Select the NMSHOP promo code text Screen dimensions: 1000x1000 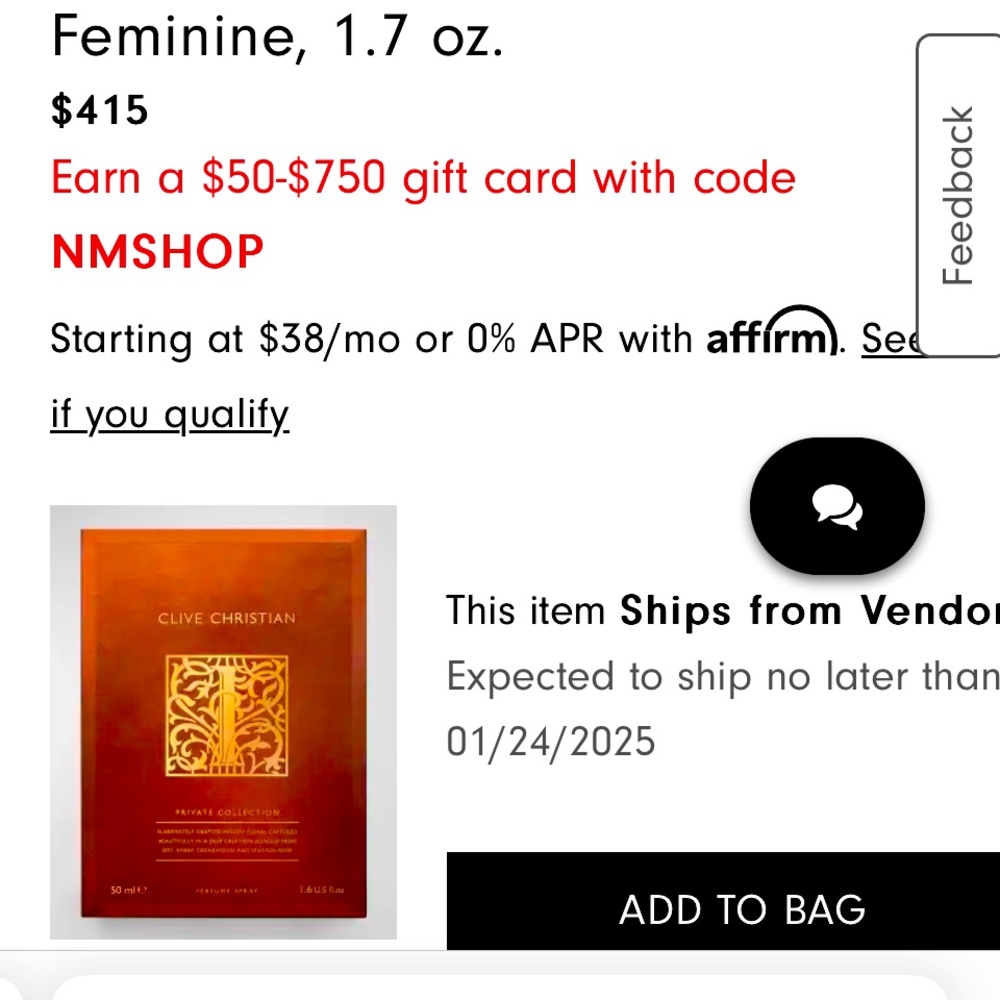coord(157,251)
